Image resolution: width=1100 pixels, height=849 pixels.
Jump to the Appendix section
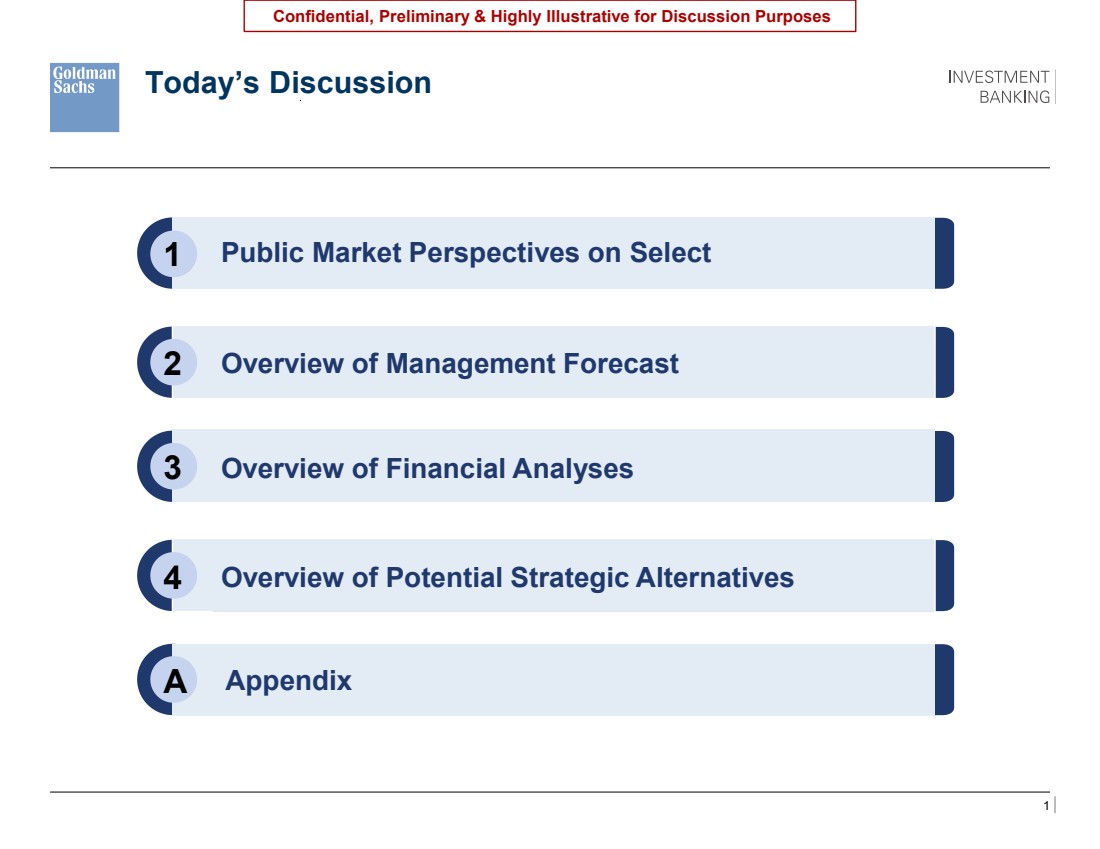[288, 681]
